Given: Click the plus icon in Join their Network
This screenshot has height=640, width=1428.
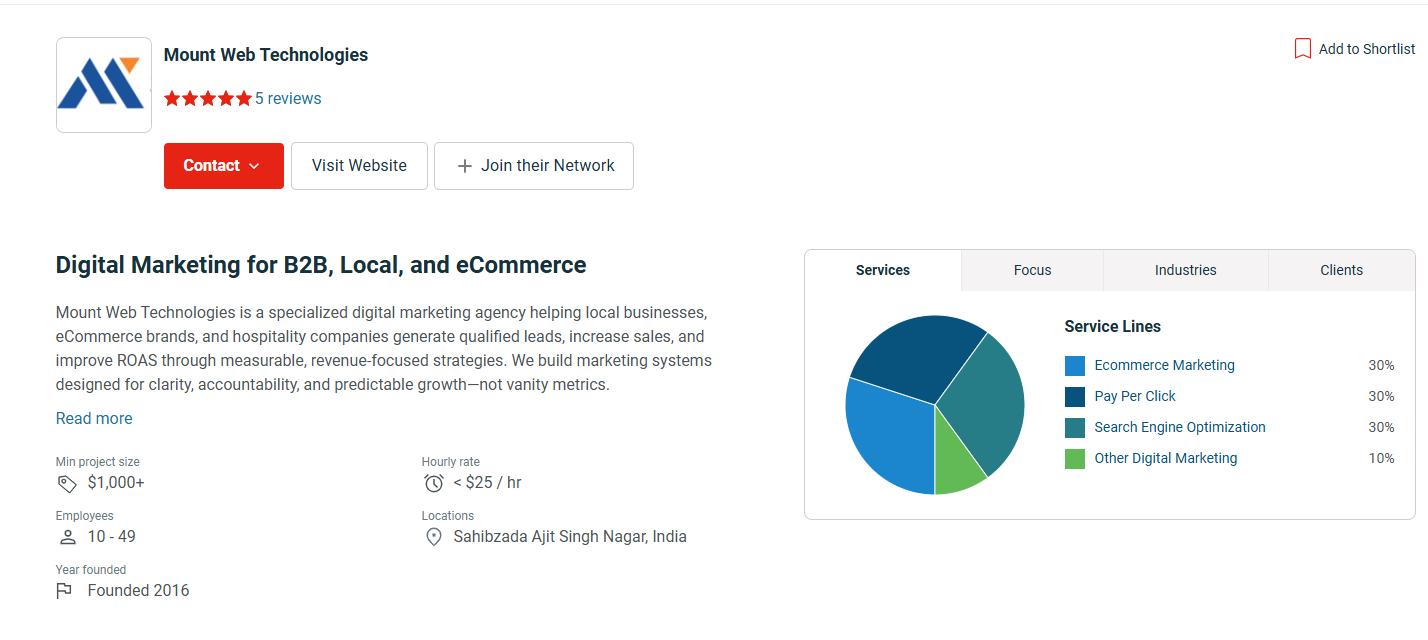Looking at the screenshot, I should (464, 166).
